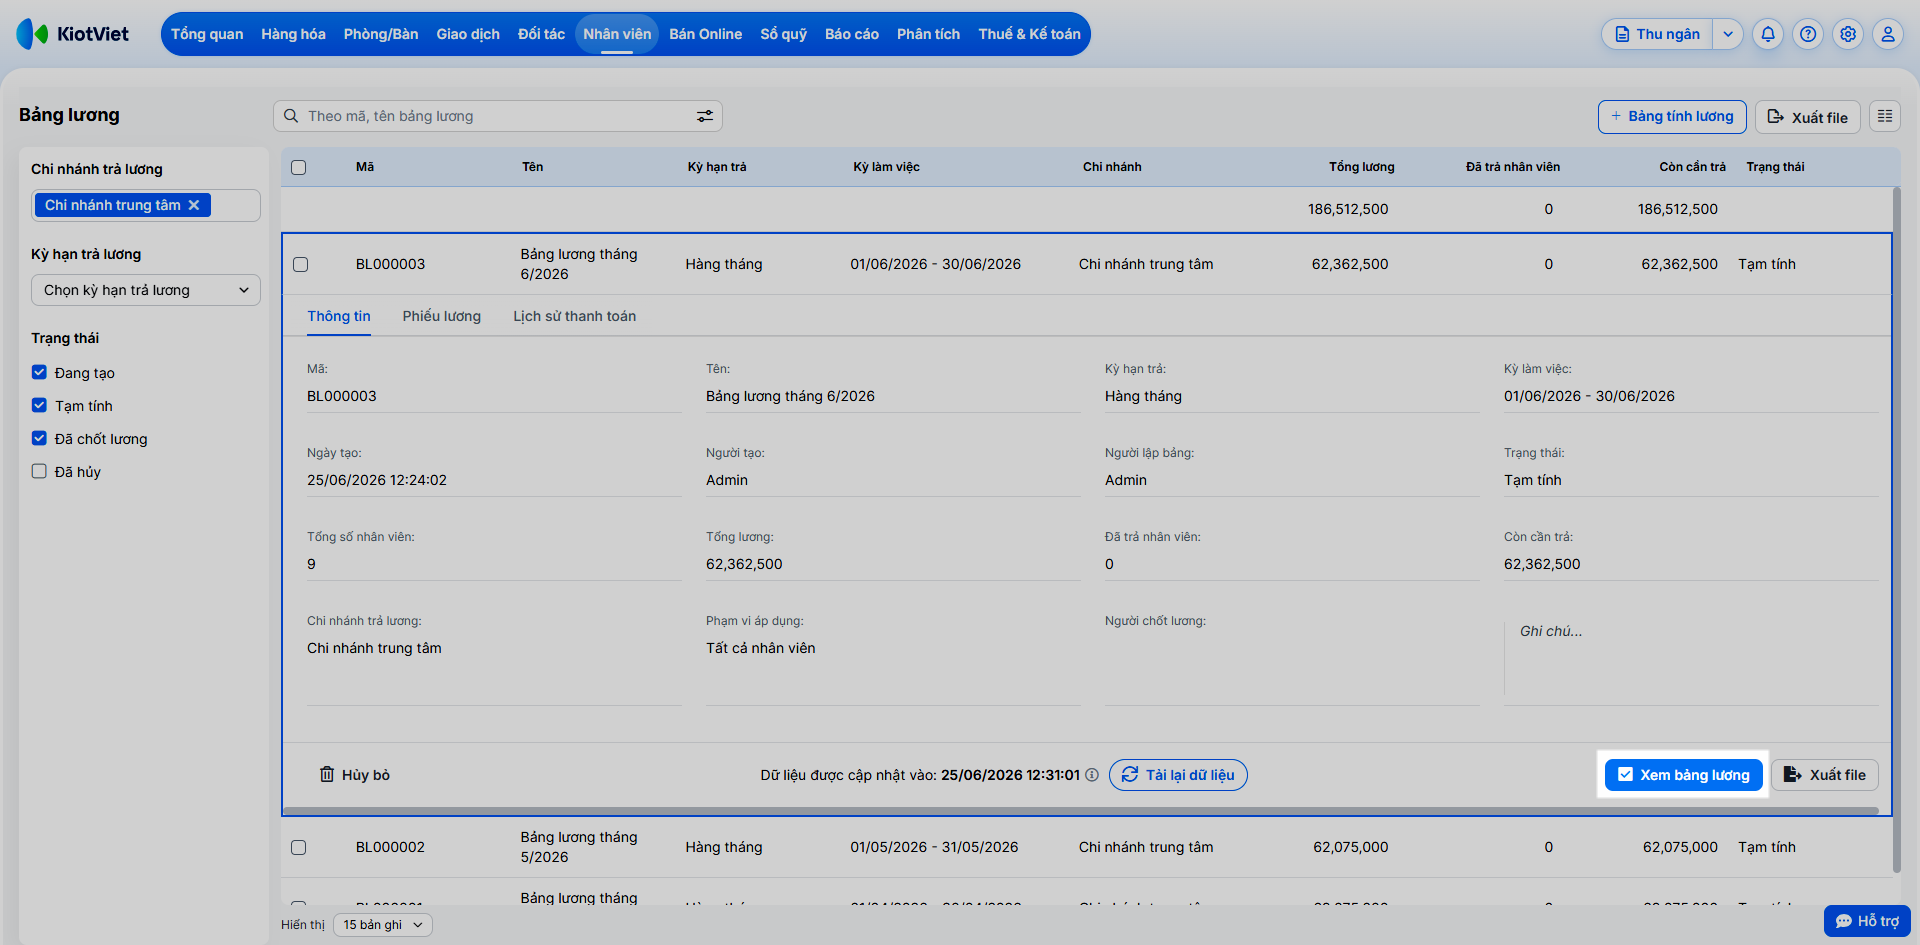
Task: Open the Phân tích menu
Action: 928,34
